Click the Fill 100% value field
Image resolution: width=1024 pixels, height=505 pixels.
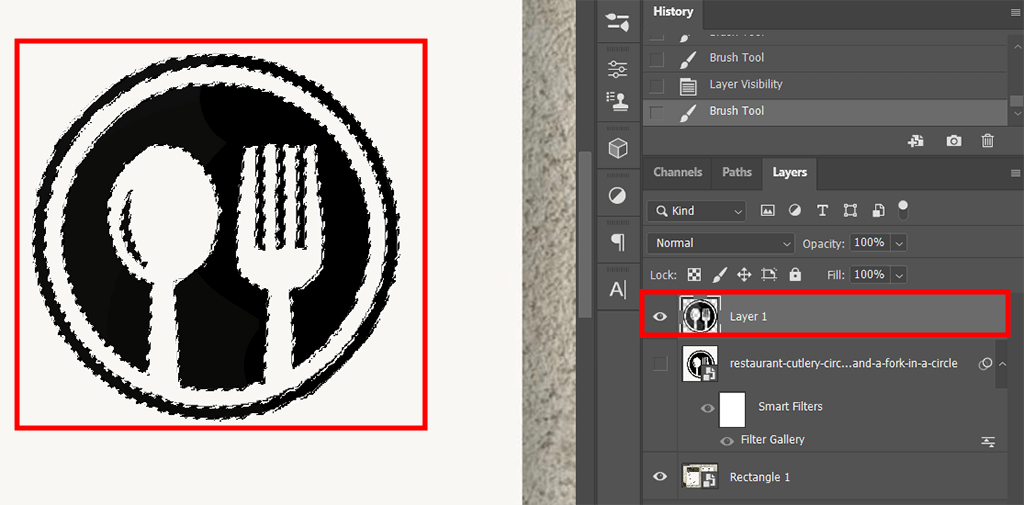click(x=869, y=274)
